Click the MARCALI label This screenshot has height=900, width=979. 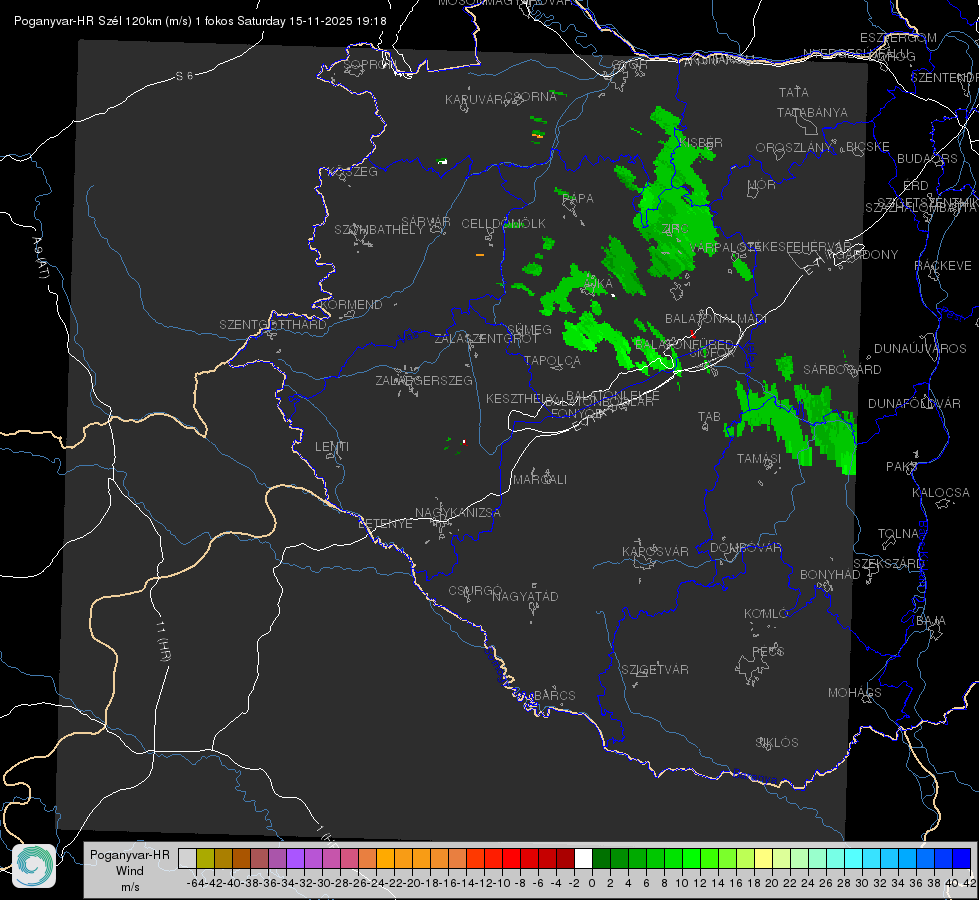point(540,480)
